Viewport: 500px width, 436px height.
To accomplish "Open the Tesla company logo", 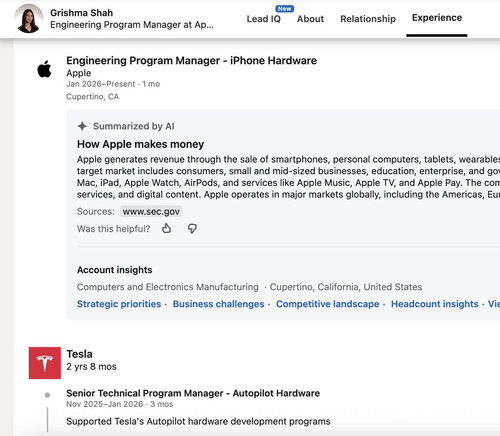I will 45,363.
